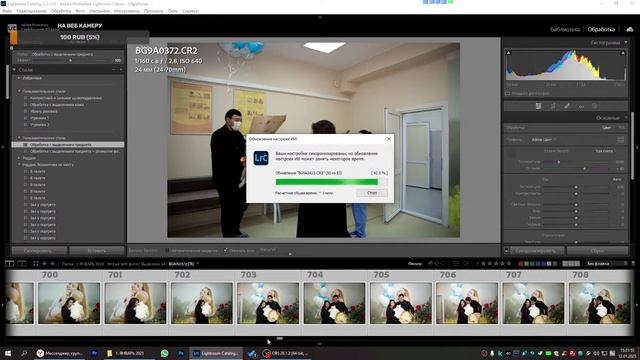This screenshot has width=640, height=360.
Task: Switch to the Обработка module
Action: [x=601, y=29]
